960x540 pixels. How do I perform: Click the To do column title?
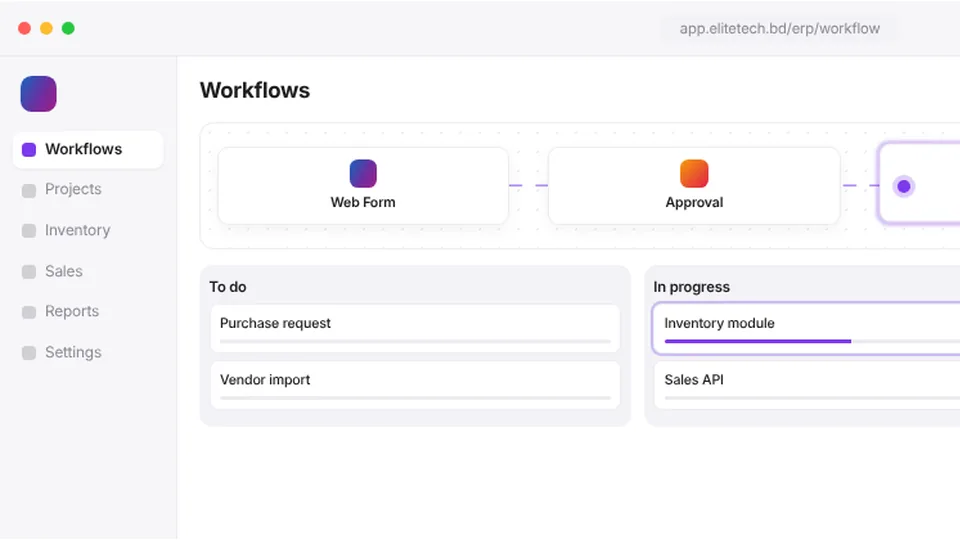[x=228, y=287]
